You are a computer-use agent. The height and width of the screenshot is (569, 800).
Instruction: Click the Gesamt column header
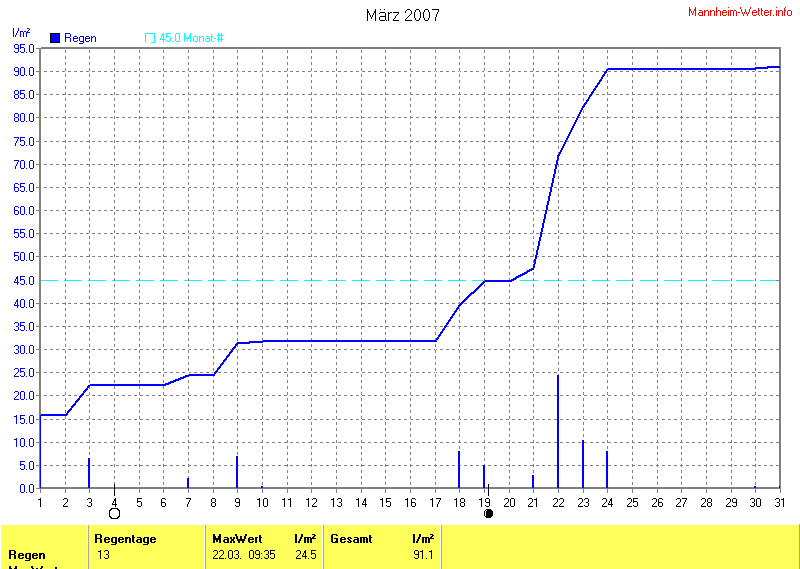coord(351,539)
